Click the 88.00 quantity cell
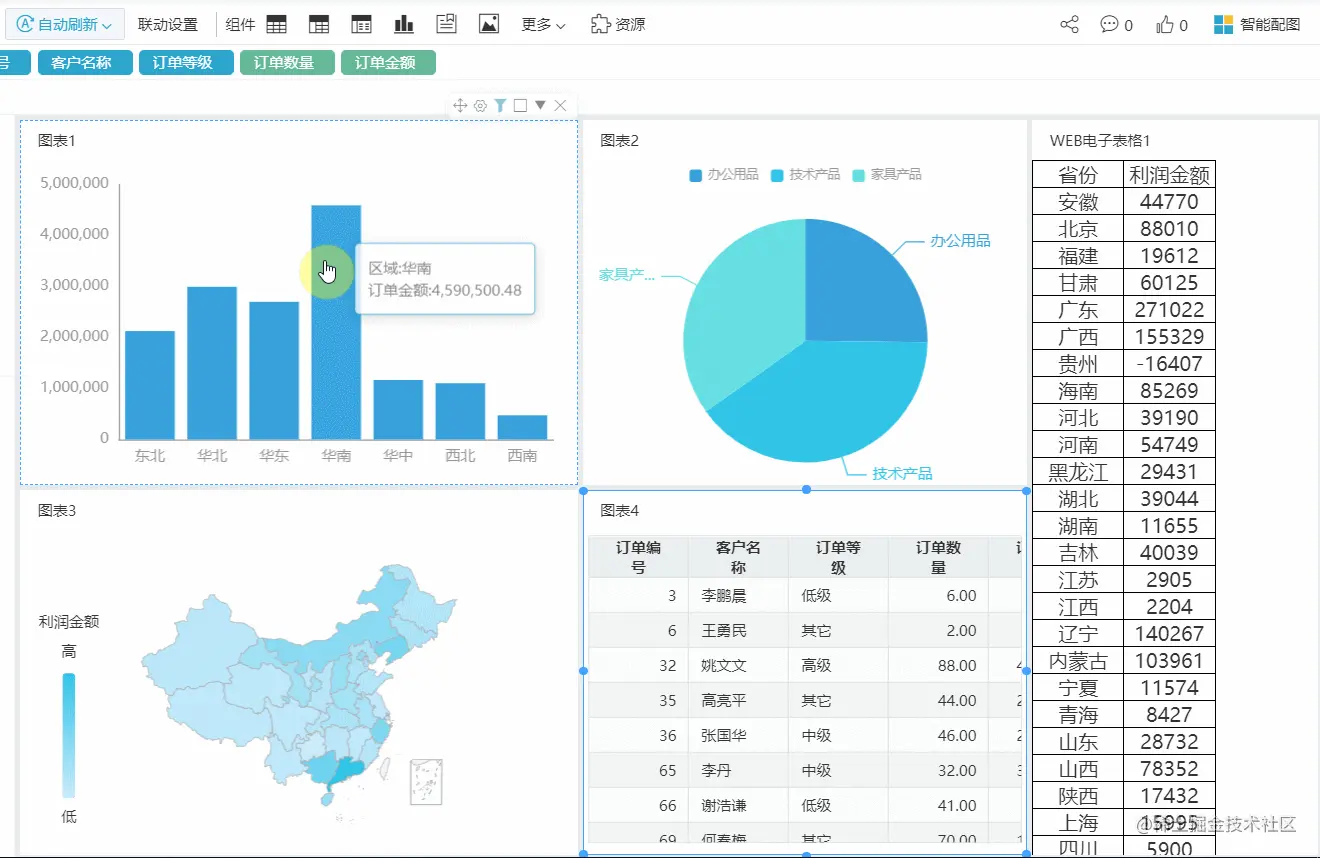Image resolution: width=1320 pixels, height=858 pixels. pos(938,666)
